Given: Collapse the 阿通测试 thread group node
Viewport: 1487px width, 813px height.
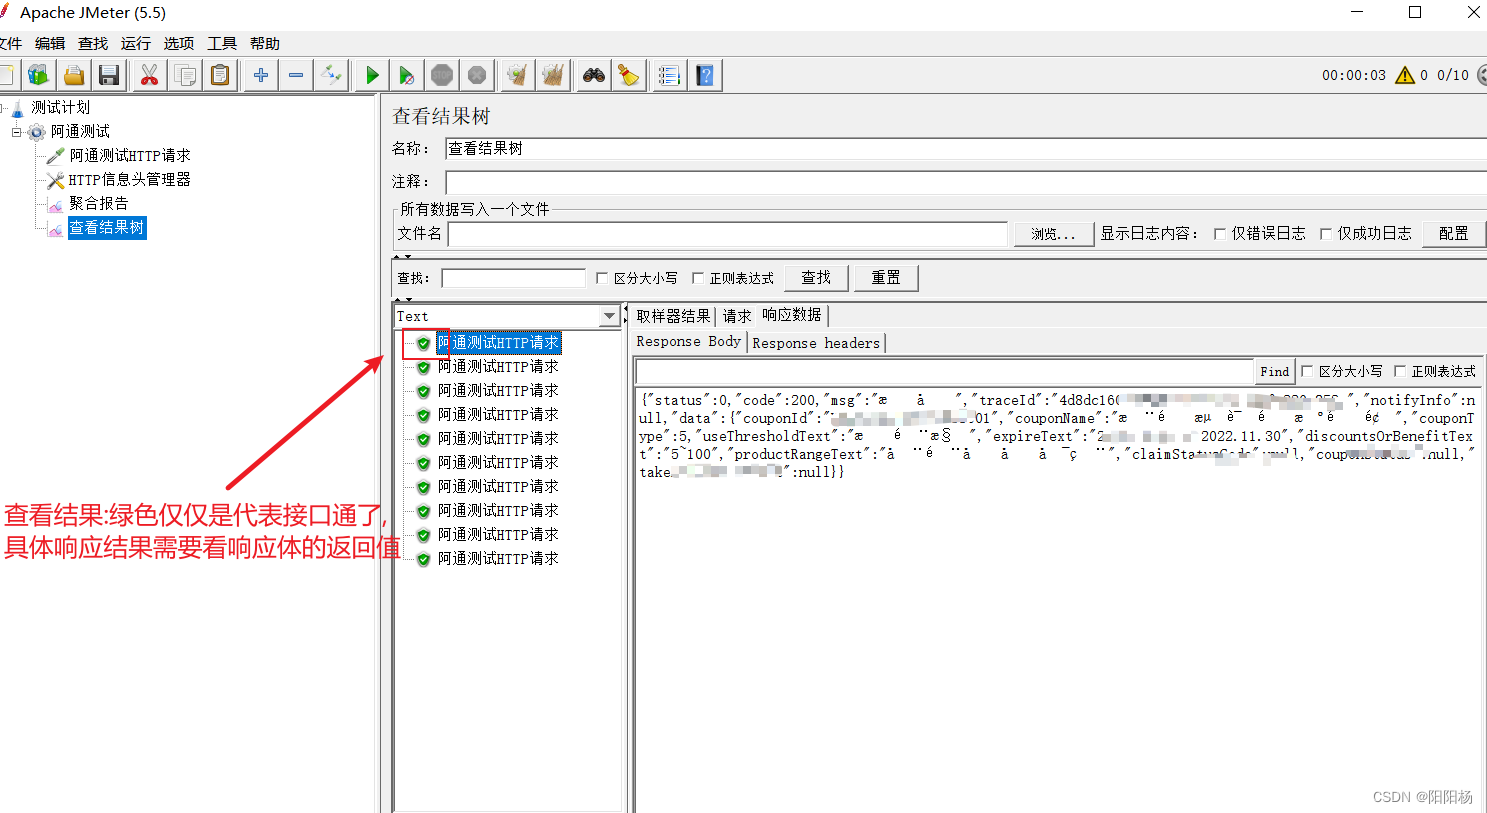Looking at the screenshot, I should 16,132.
